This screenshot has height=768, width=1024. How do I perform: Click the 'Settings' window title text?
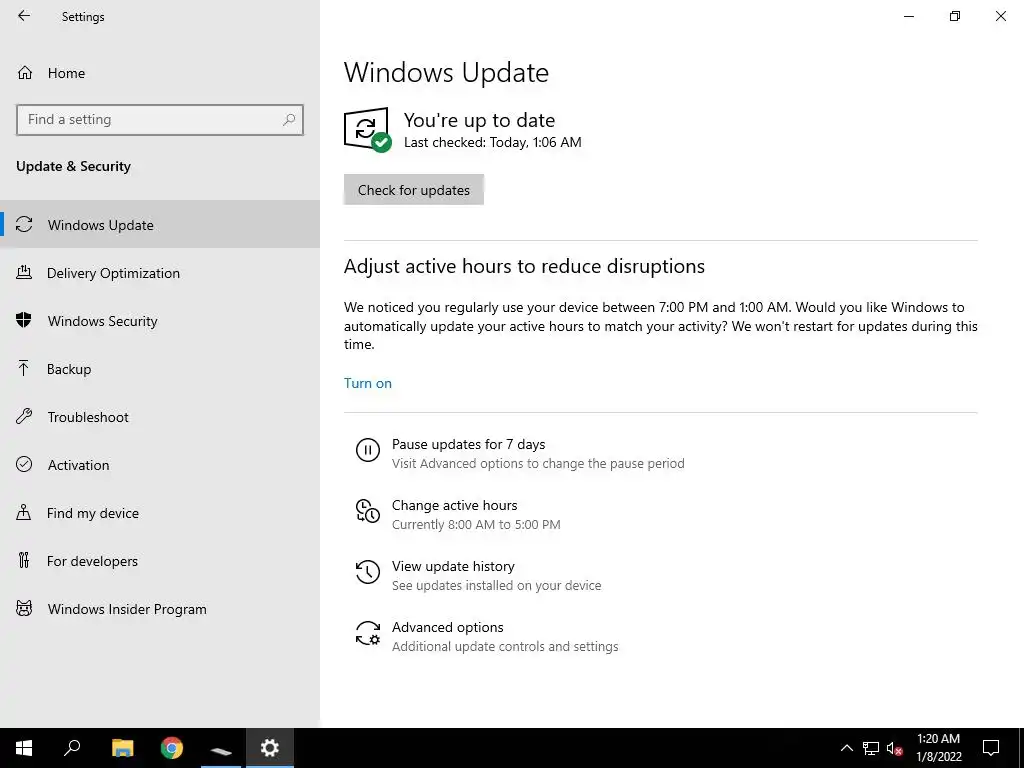pyautogui.click(x=83, y=17)
